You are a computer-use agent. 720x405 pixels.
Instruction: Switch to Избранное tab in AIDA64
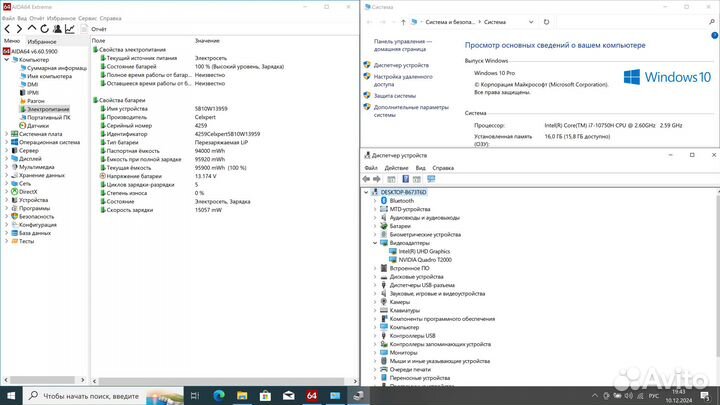(42, 41)
